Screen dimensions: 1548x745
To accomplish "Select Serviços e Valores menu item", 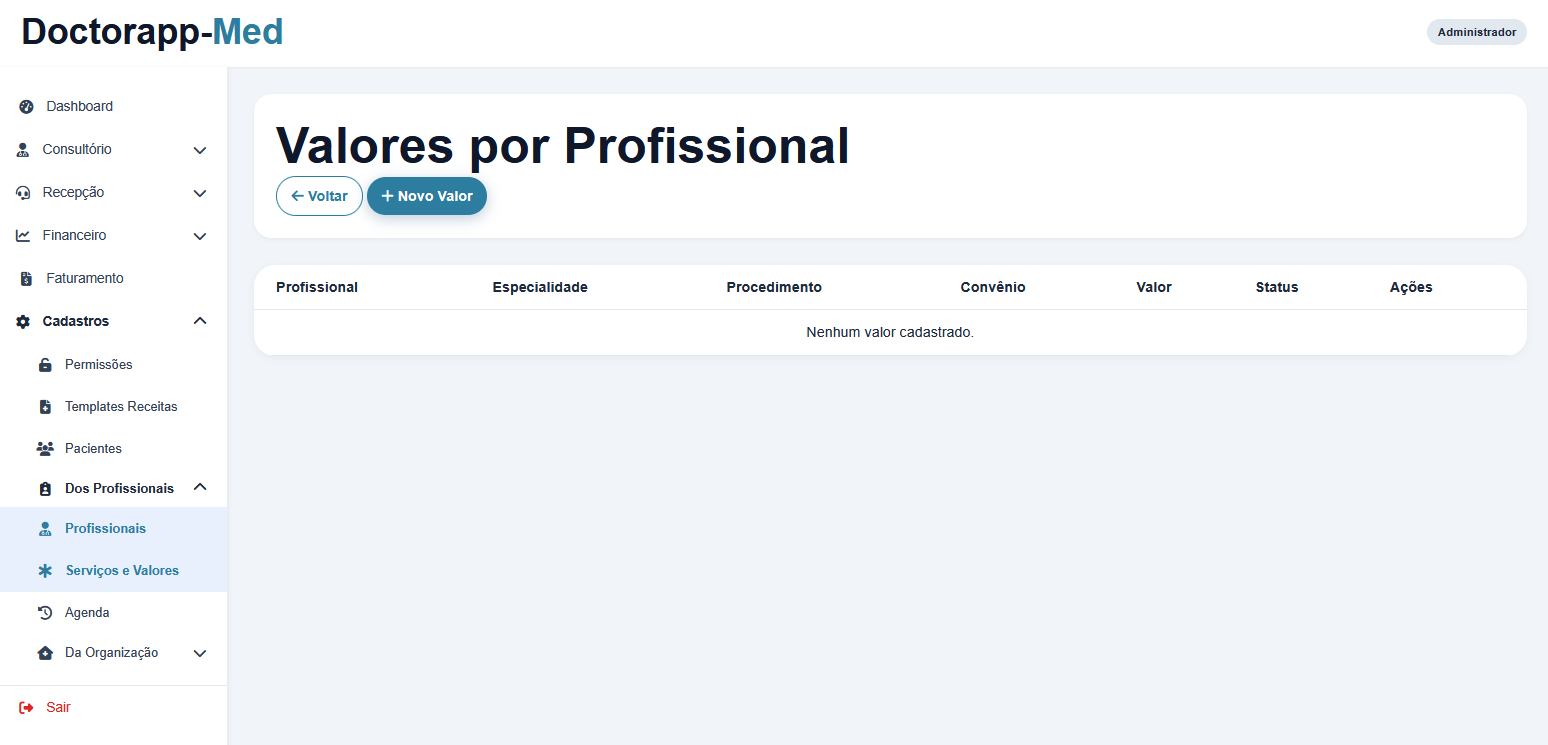I will (x=114, y=570).
